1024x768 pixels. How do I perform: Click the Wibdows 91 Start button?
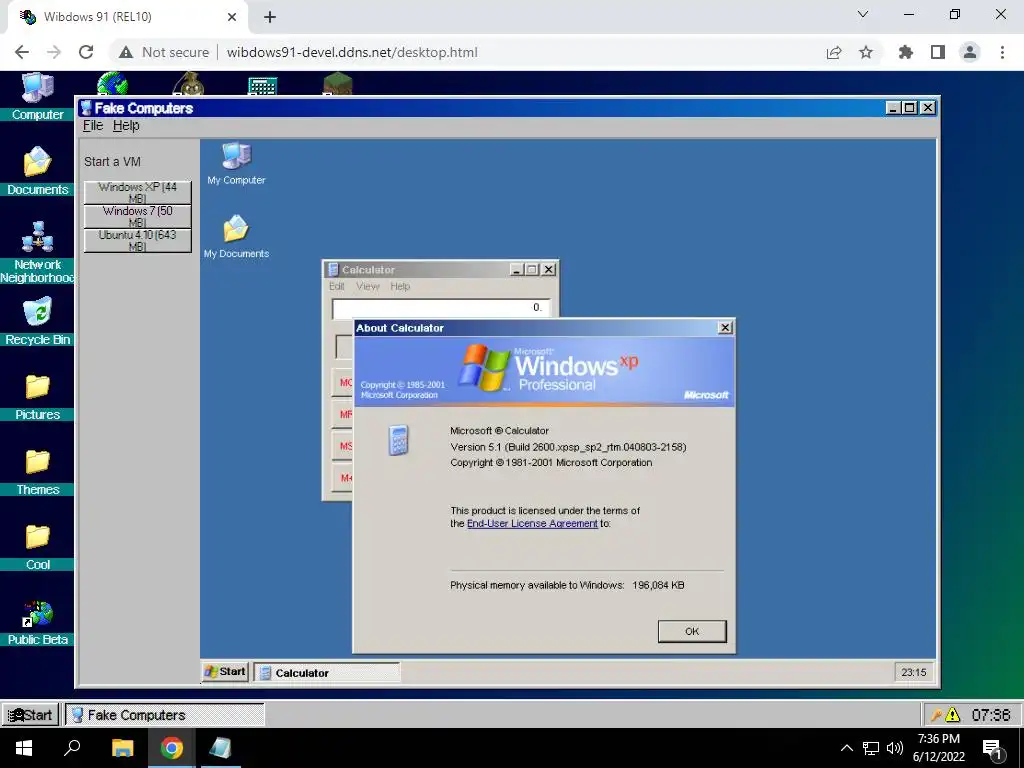[31, 715]
